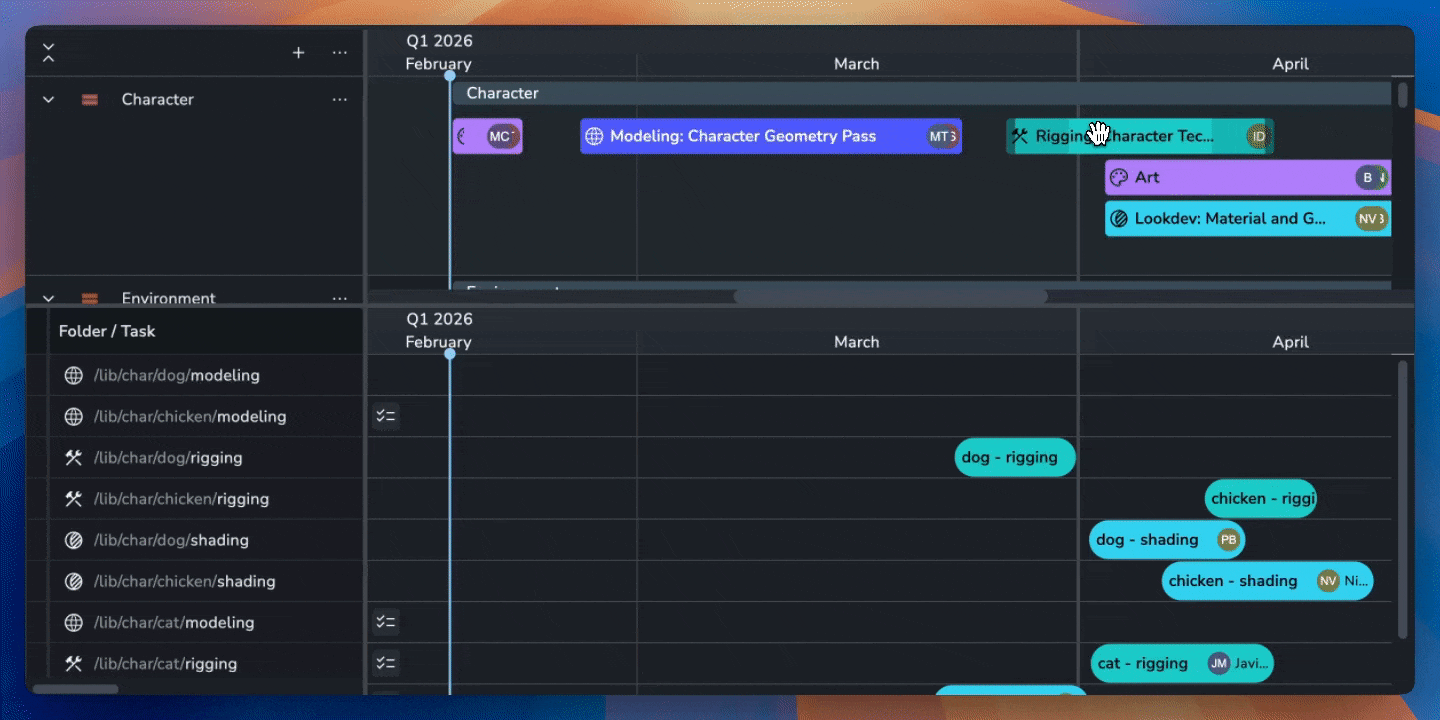Collapse the Character group chevron

pyautogui.click(x=48, y=99)
